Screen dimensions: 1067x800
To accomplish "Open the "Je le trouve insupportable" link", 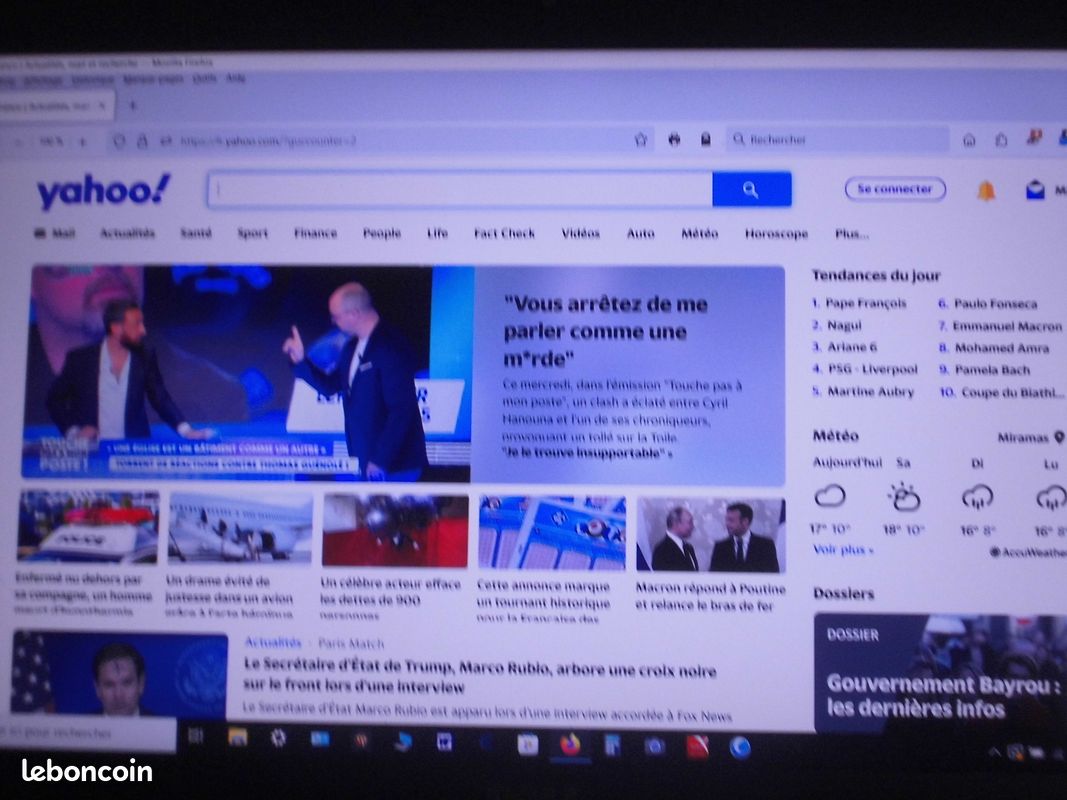I will tap(587, 453).
